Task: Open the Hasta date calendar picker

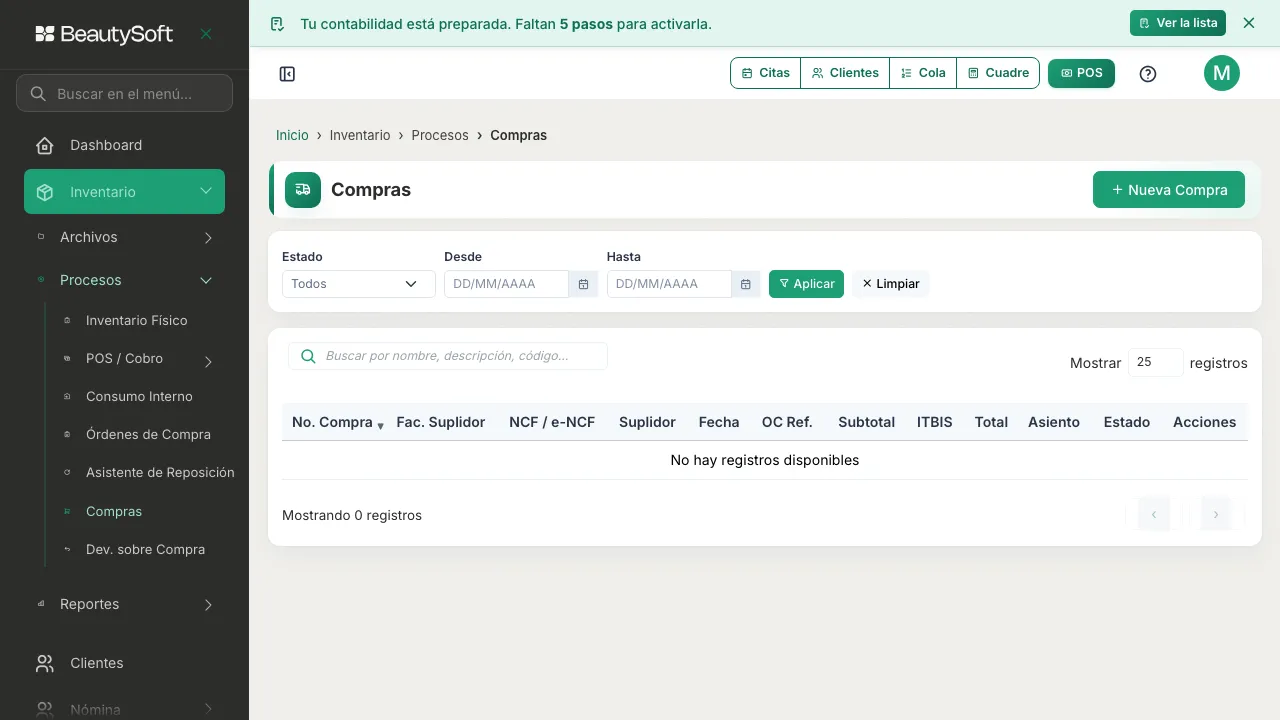Action: 745,284
